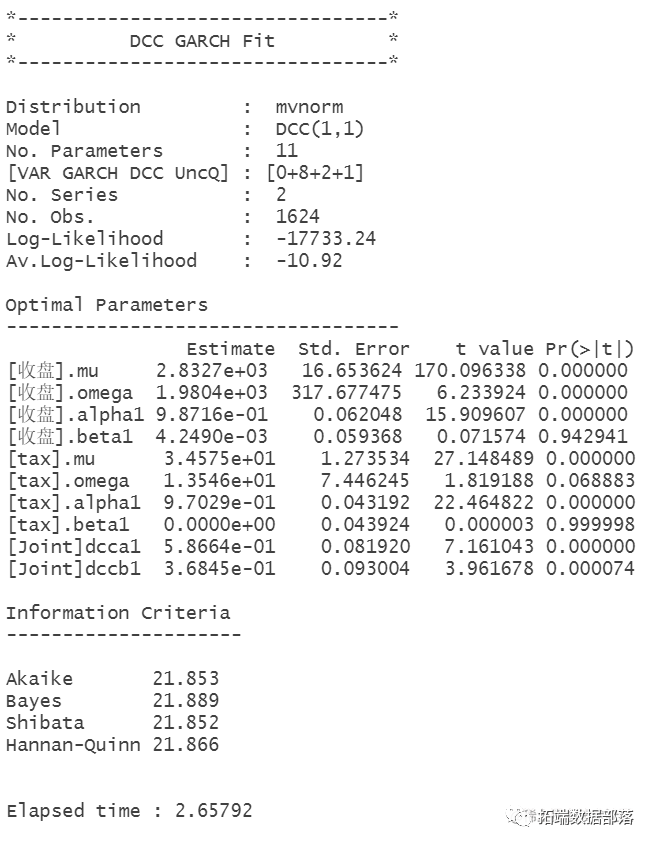Select the Hannan-Quinn criterion line

click(113, 745)
